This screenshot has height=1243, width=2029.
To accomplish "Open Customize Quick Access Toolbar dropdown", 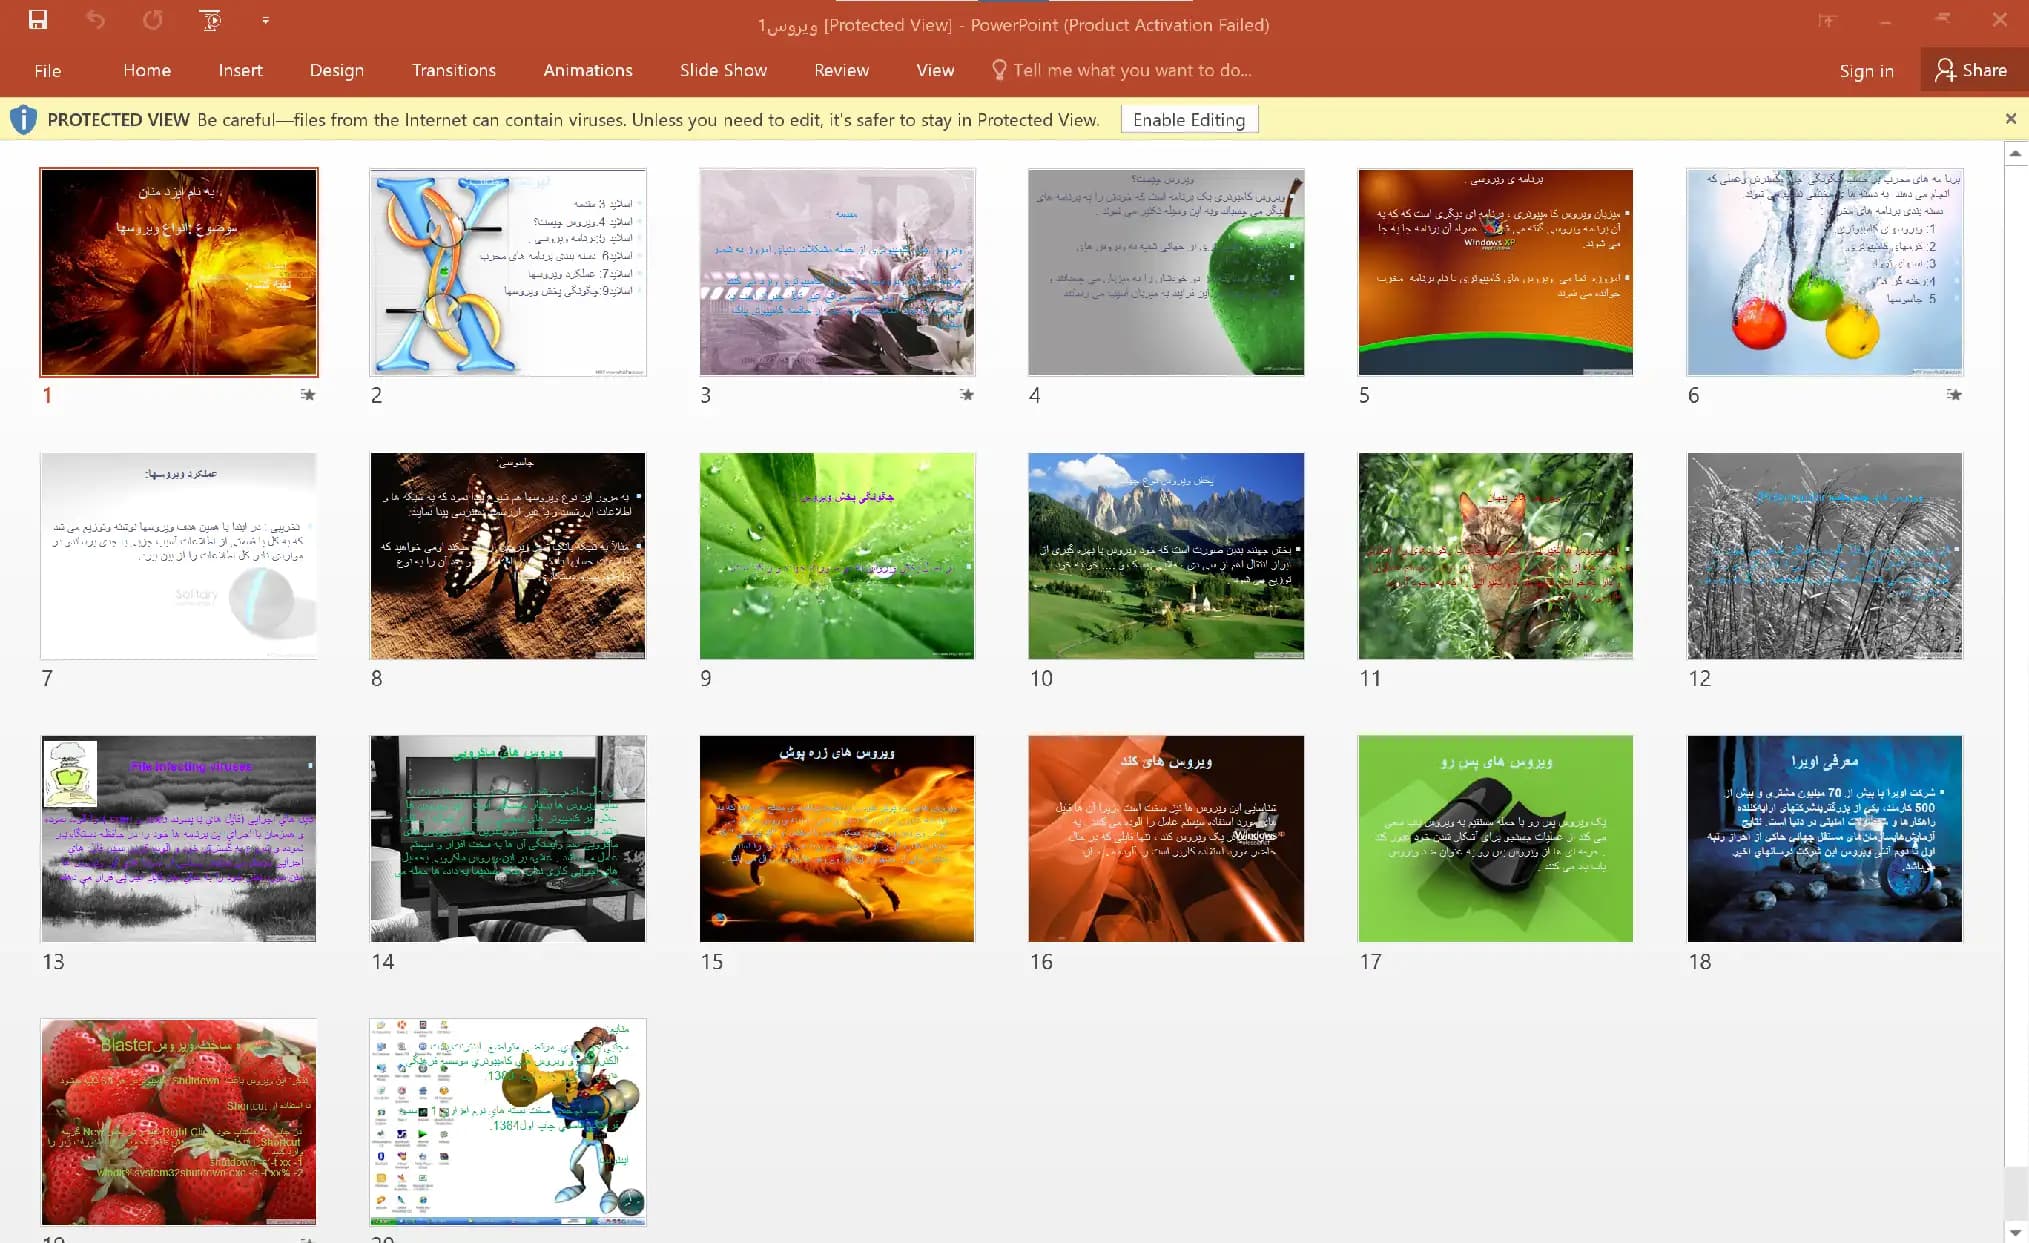I will (265, 20).
